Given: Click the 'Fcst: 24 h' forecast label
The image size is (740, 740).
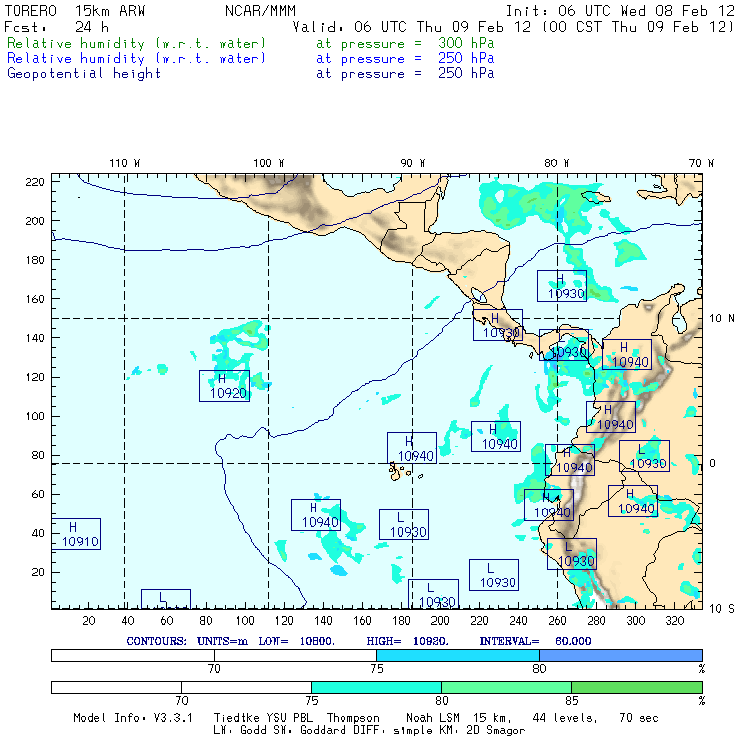Looking at the screenshot, I should point(56,27).
